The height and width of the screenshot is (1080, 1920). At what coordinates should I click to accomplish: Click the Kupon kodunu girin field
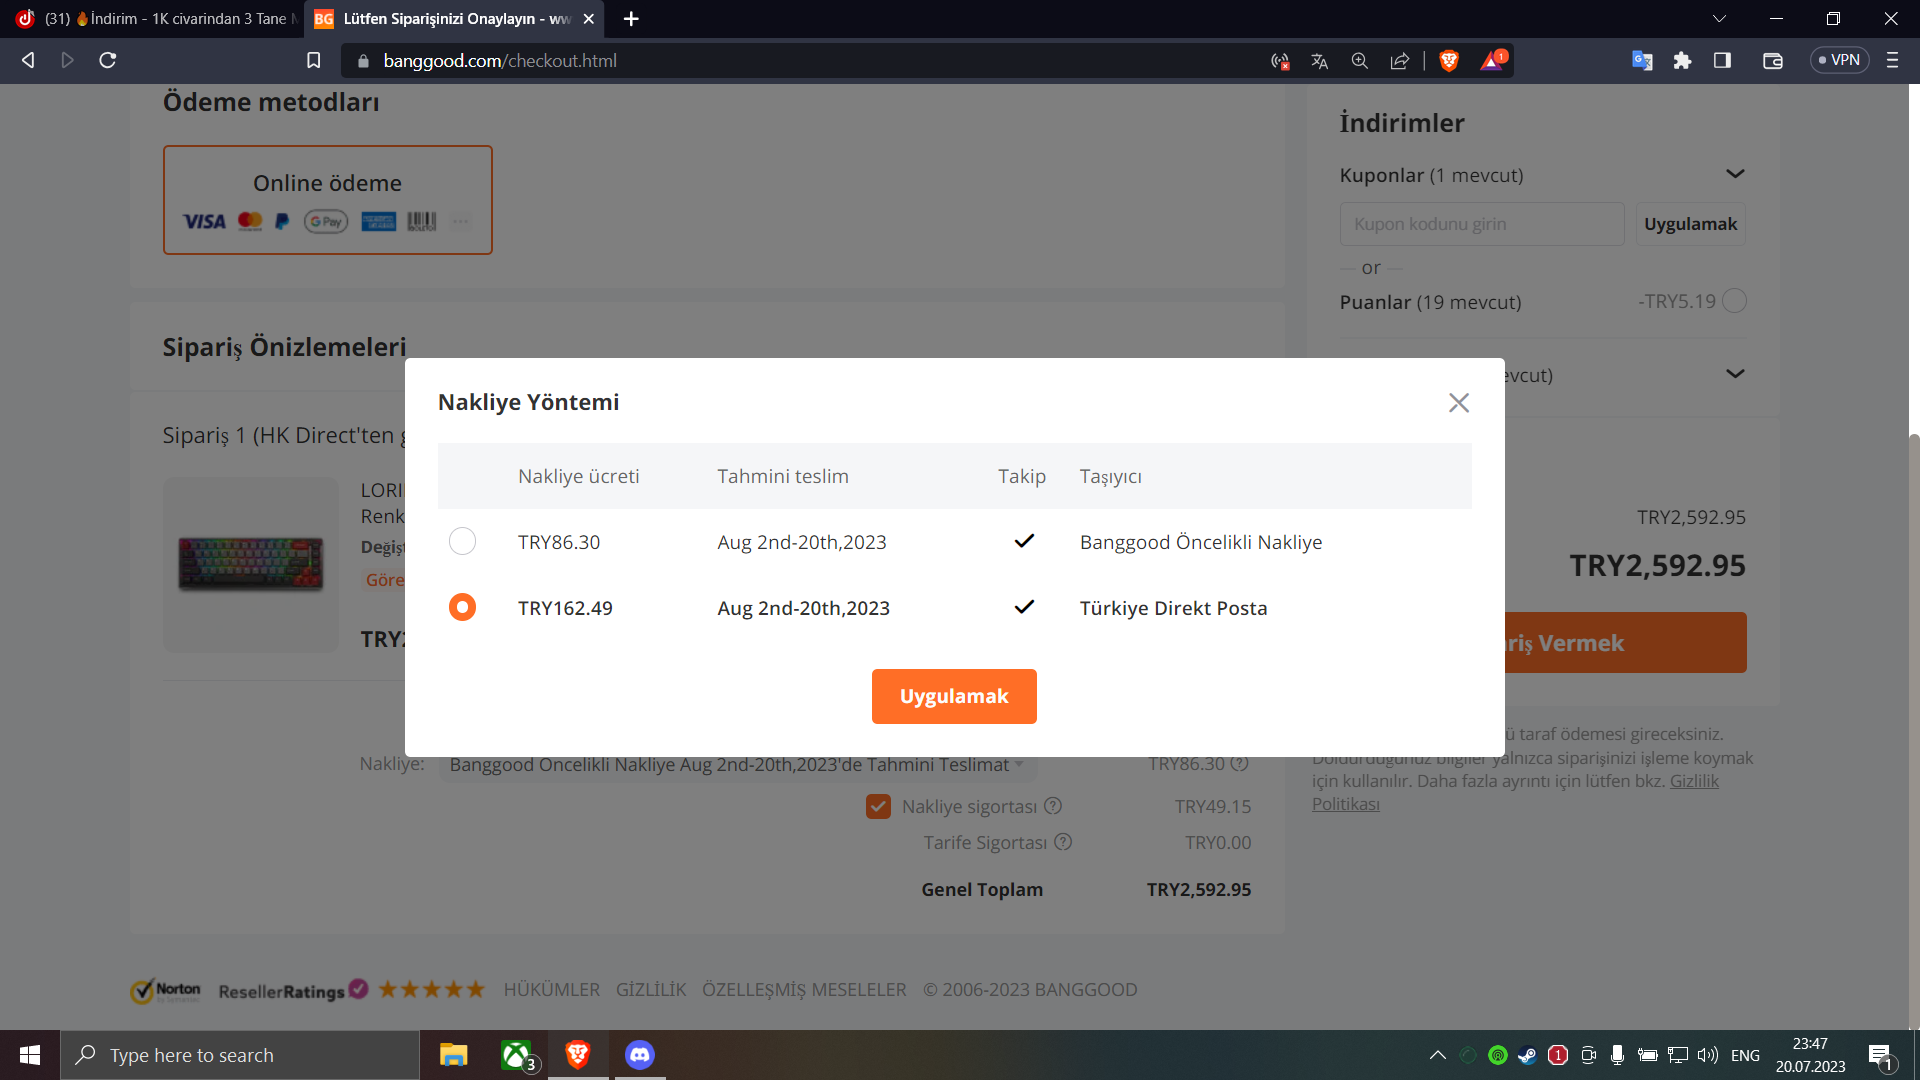(1481, 224)
